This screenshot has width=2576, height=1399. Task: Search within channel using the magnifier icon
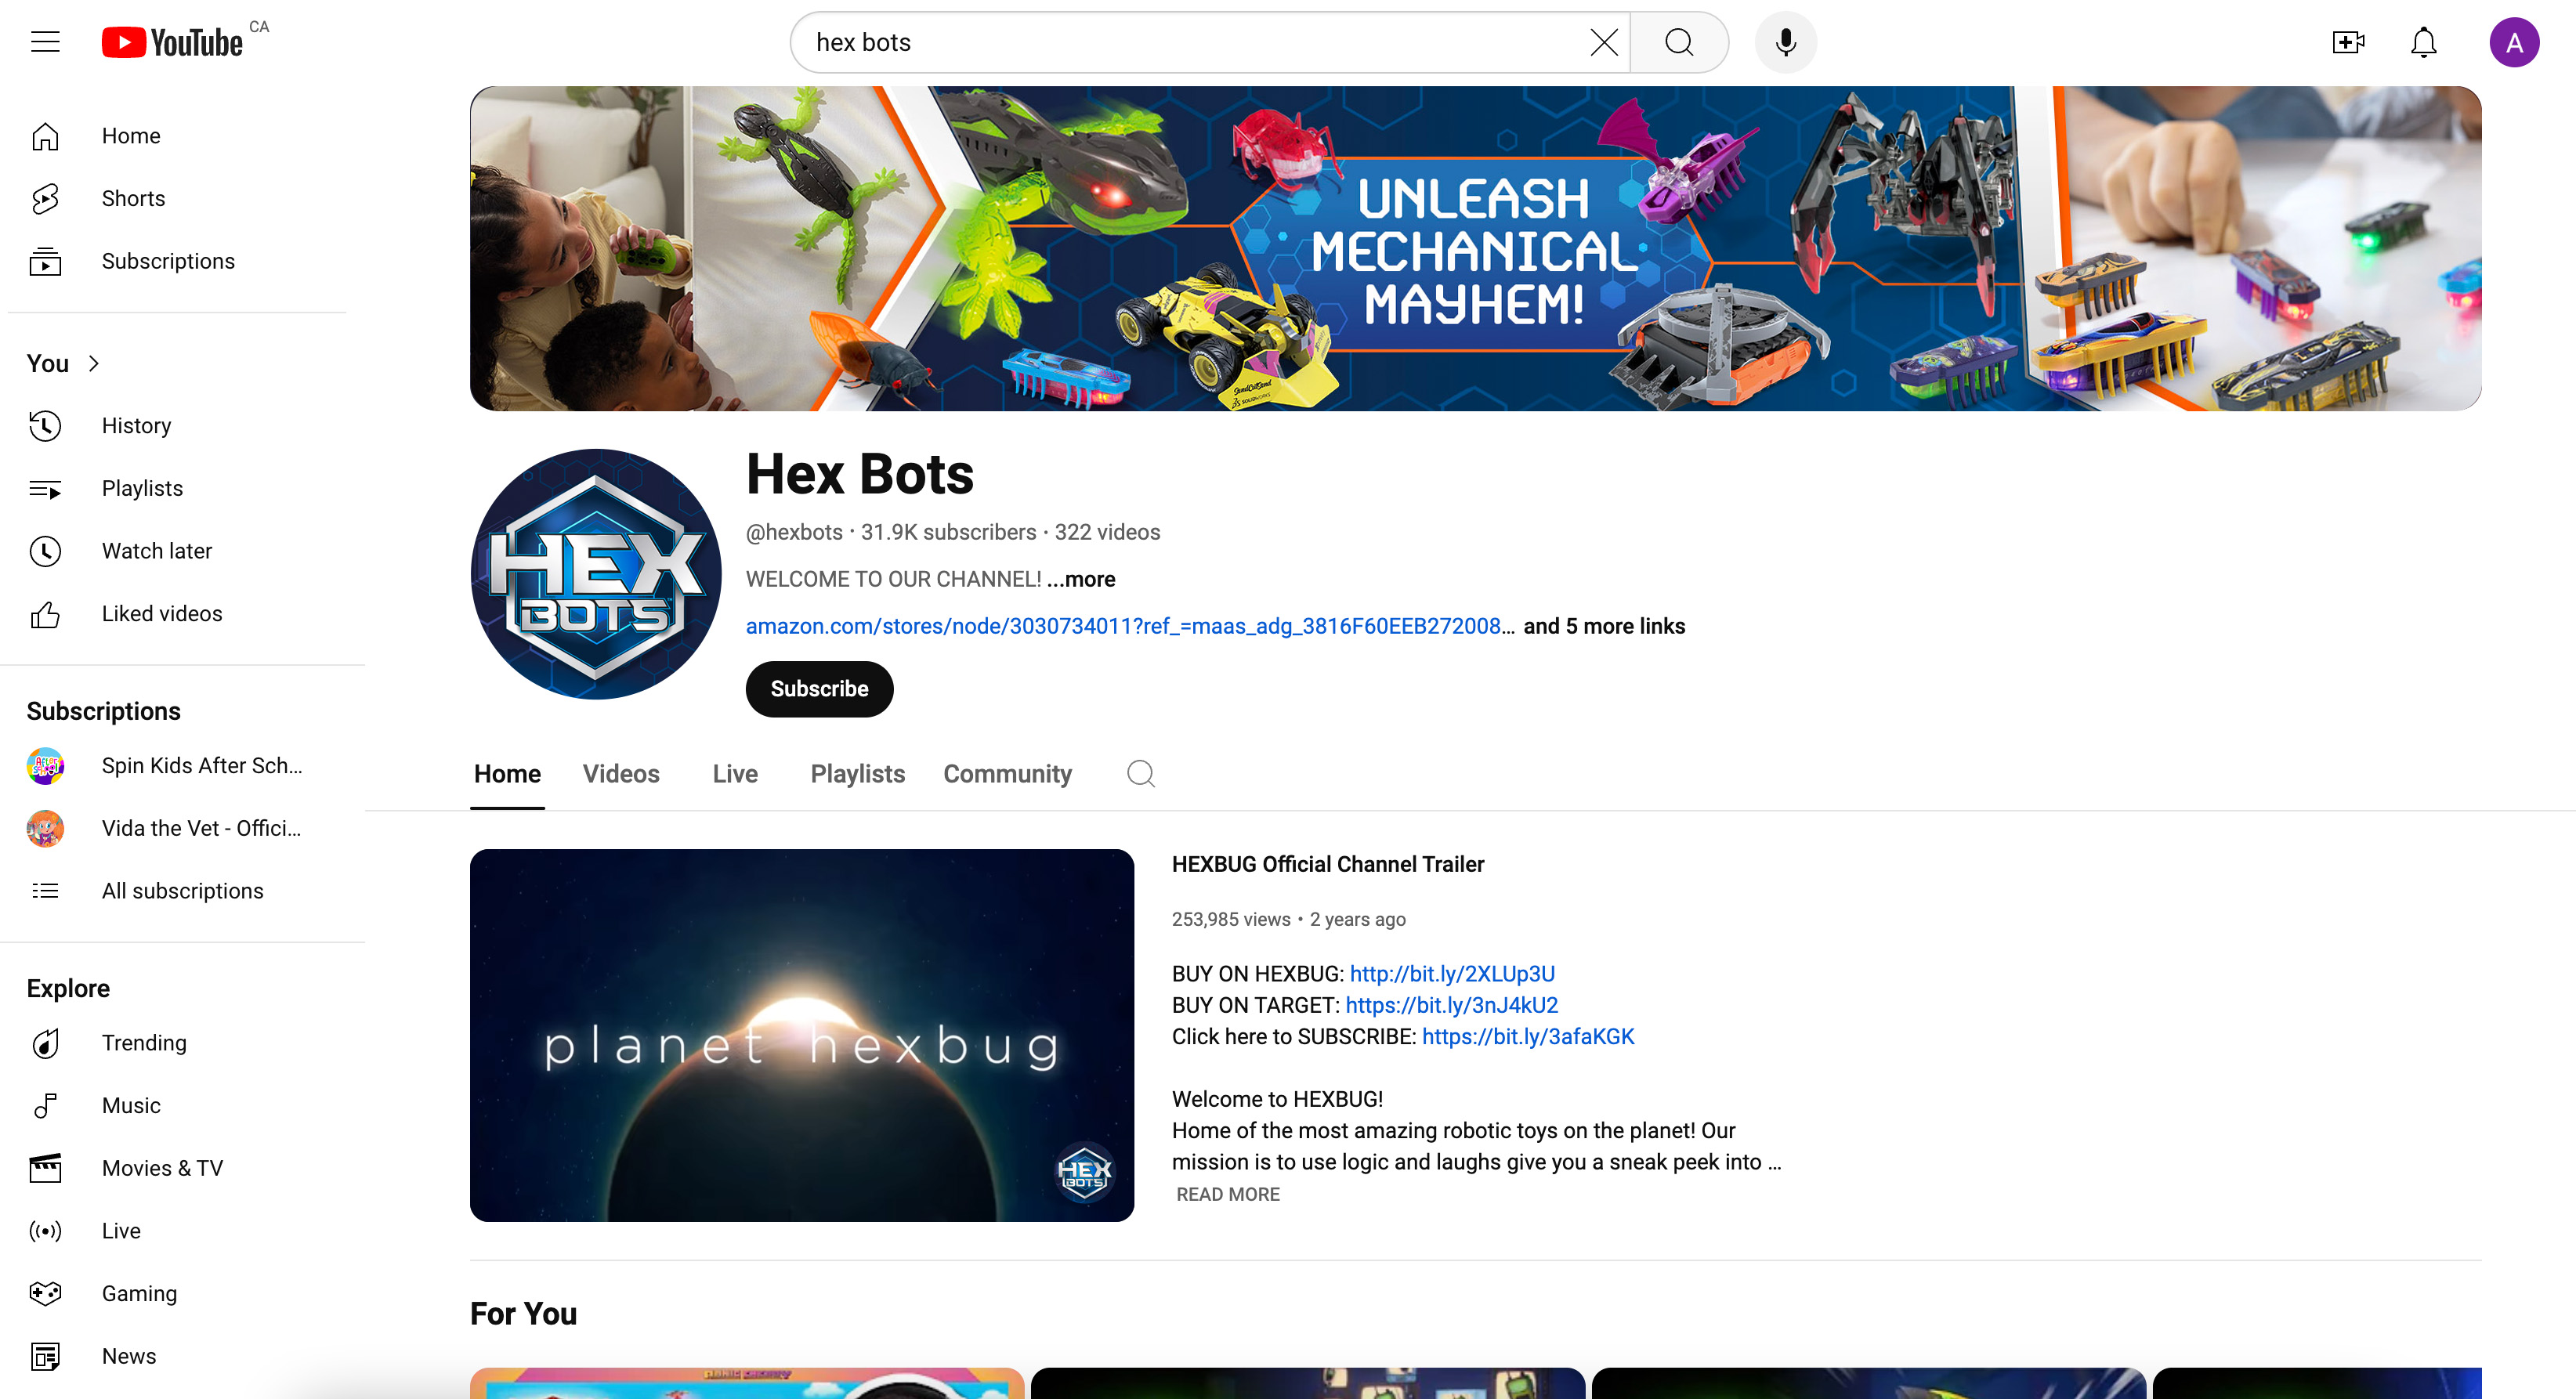(1140, 773)
